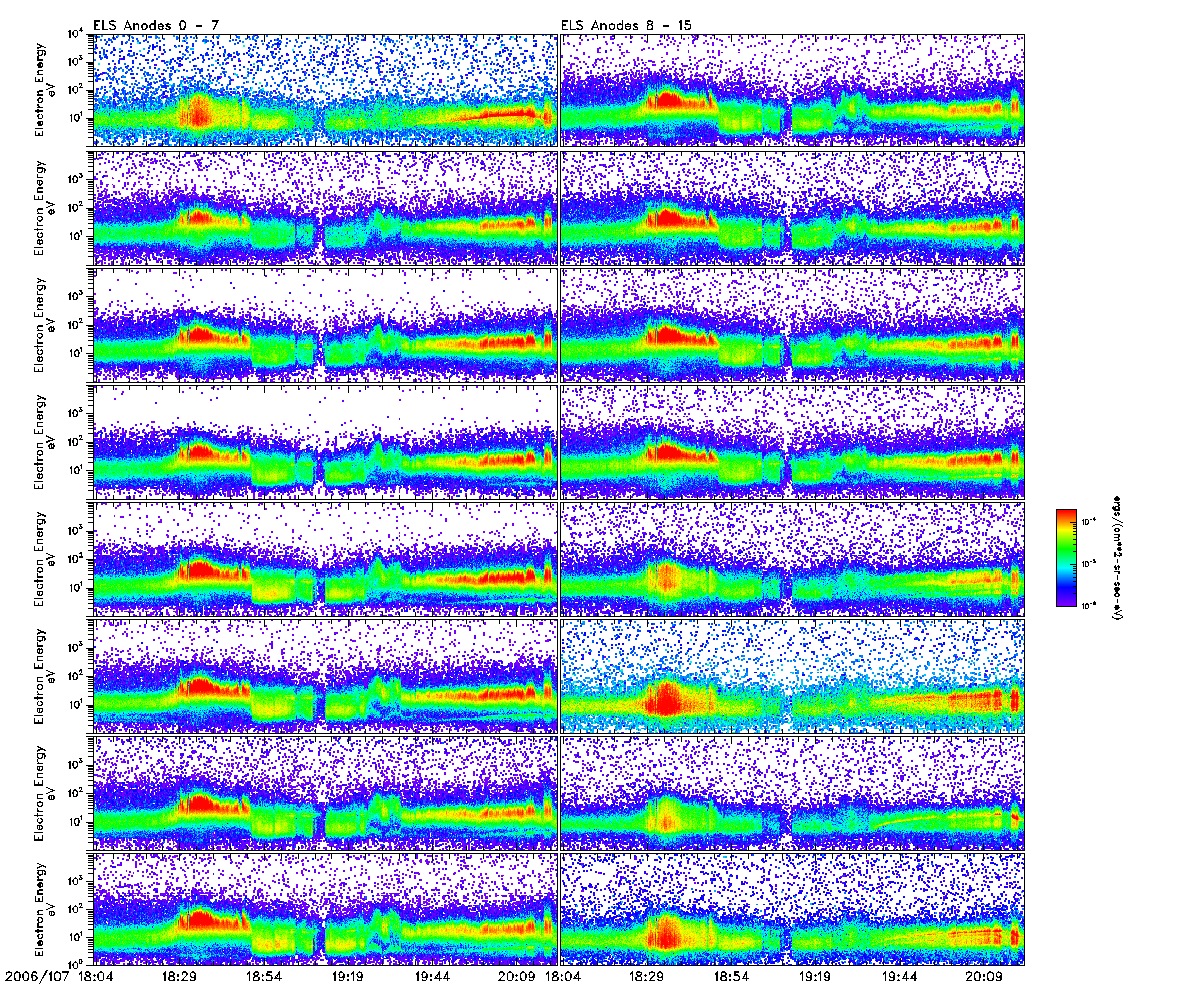The height and width of the screenshot is (1000, 1200).
Task: Select the bottom spectrogram in Anodes 8-15 column
Action: pyautogui.click(x=793, y=908)
